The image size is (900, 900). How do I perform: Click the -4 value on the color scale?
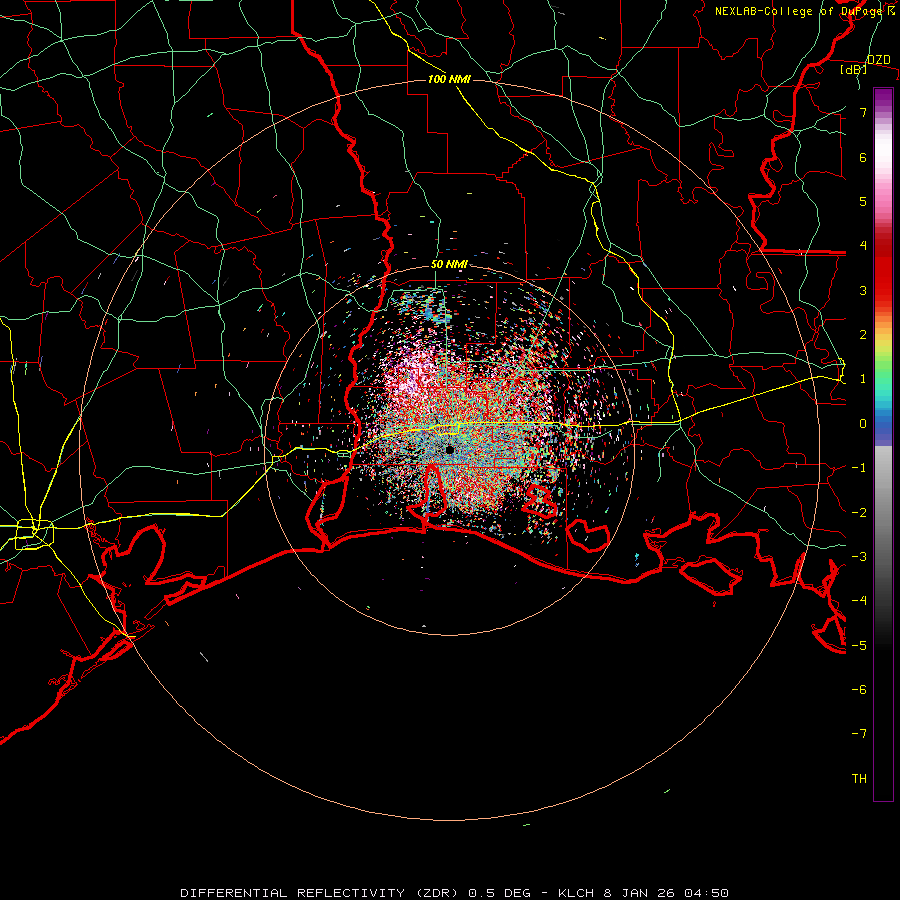click(x=859, y=601)
